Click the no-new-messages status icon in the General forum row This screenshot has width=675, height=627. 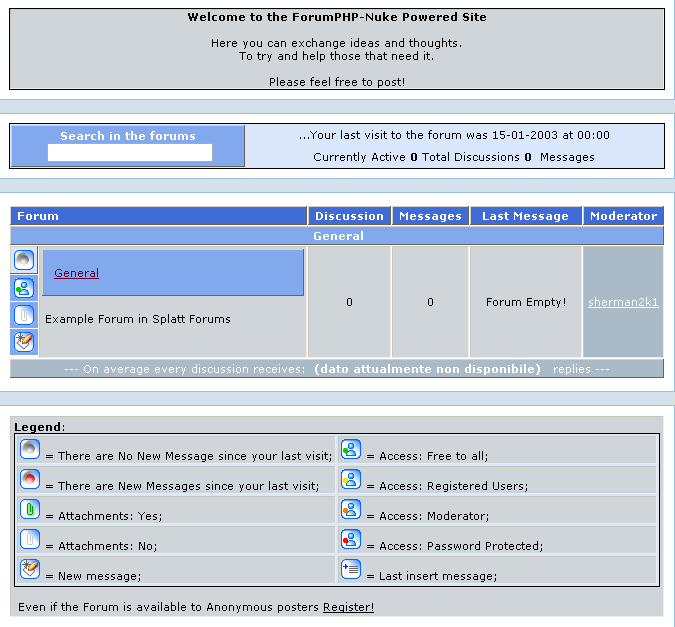tap(24, 261)
